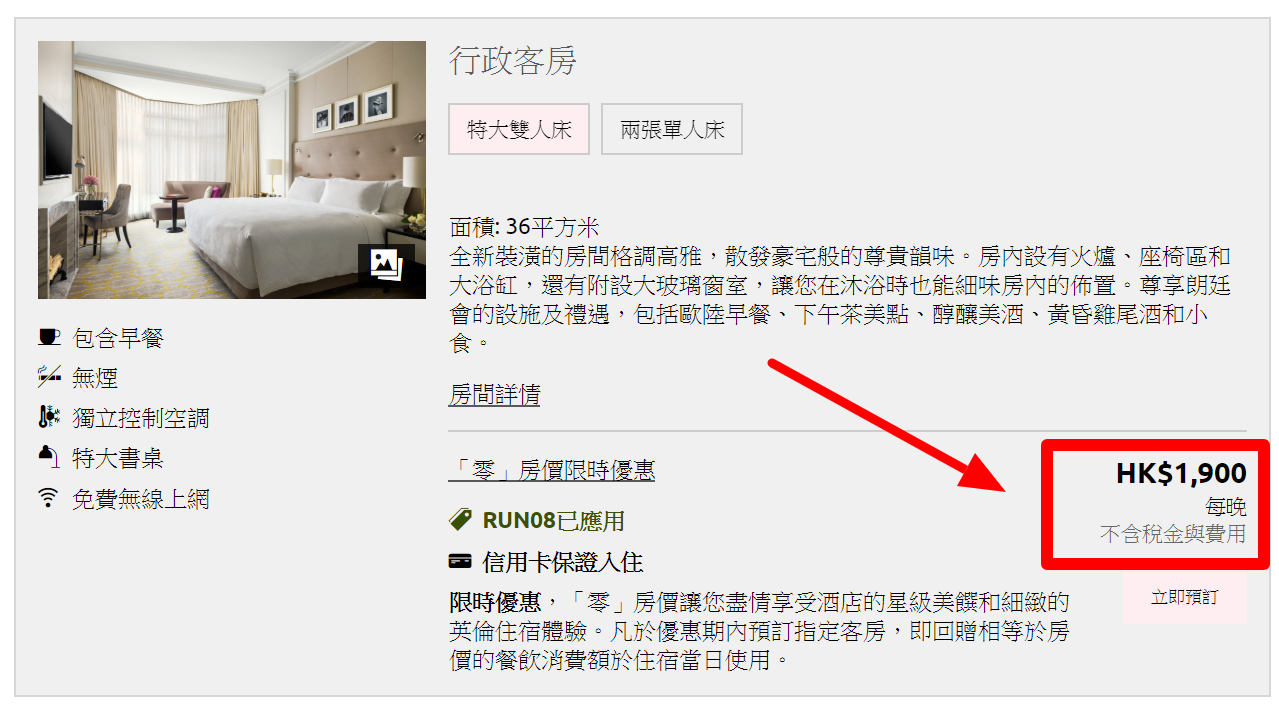The image size is (1279, 714).
Task: Open the 「零」房價限時優惠 offer link
Action: pyautogui.click(x=552, y=469)
